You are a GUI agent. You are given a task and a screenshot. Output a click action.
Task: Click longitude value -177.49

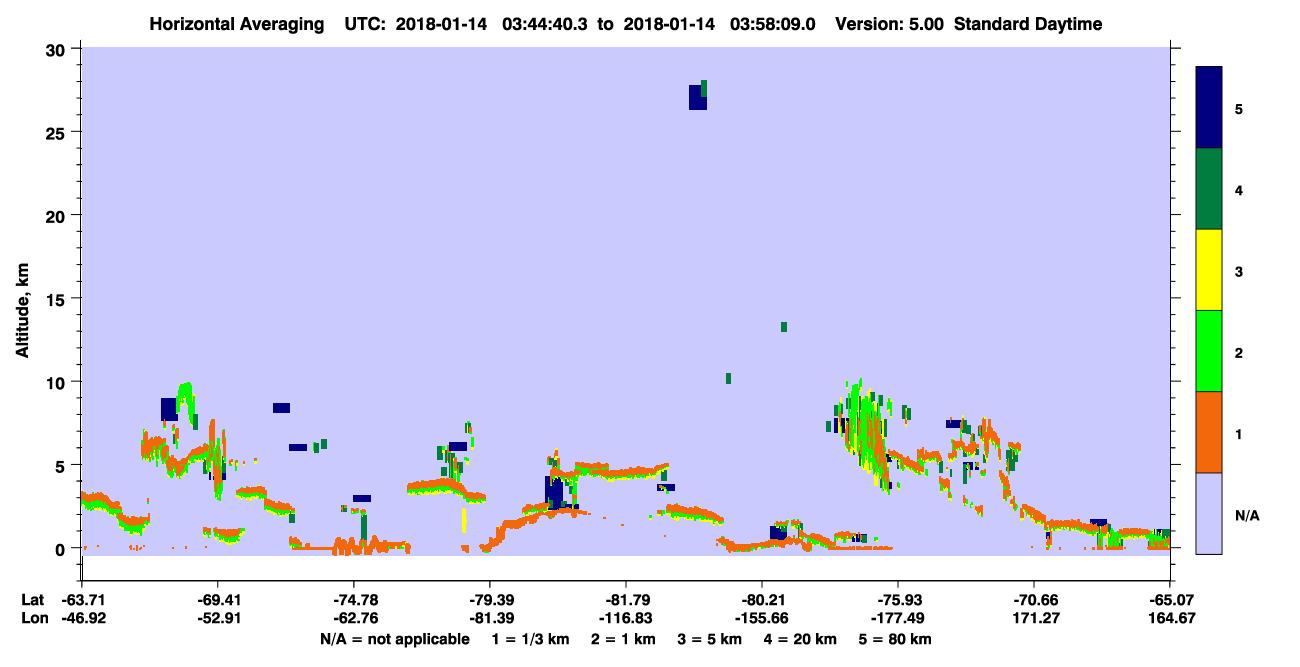898,618
